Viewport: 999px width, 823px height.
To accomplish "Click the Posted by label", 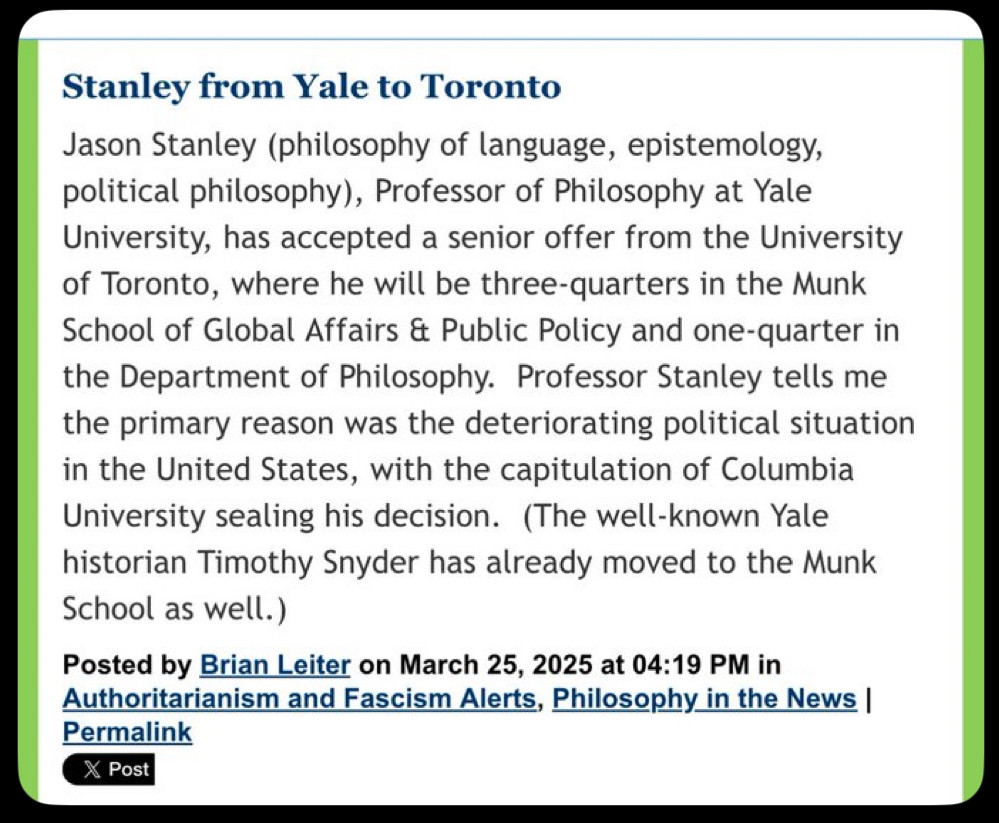I will pos(127,665).
